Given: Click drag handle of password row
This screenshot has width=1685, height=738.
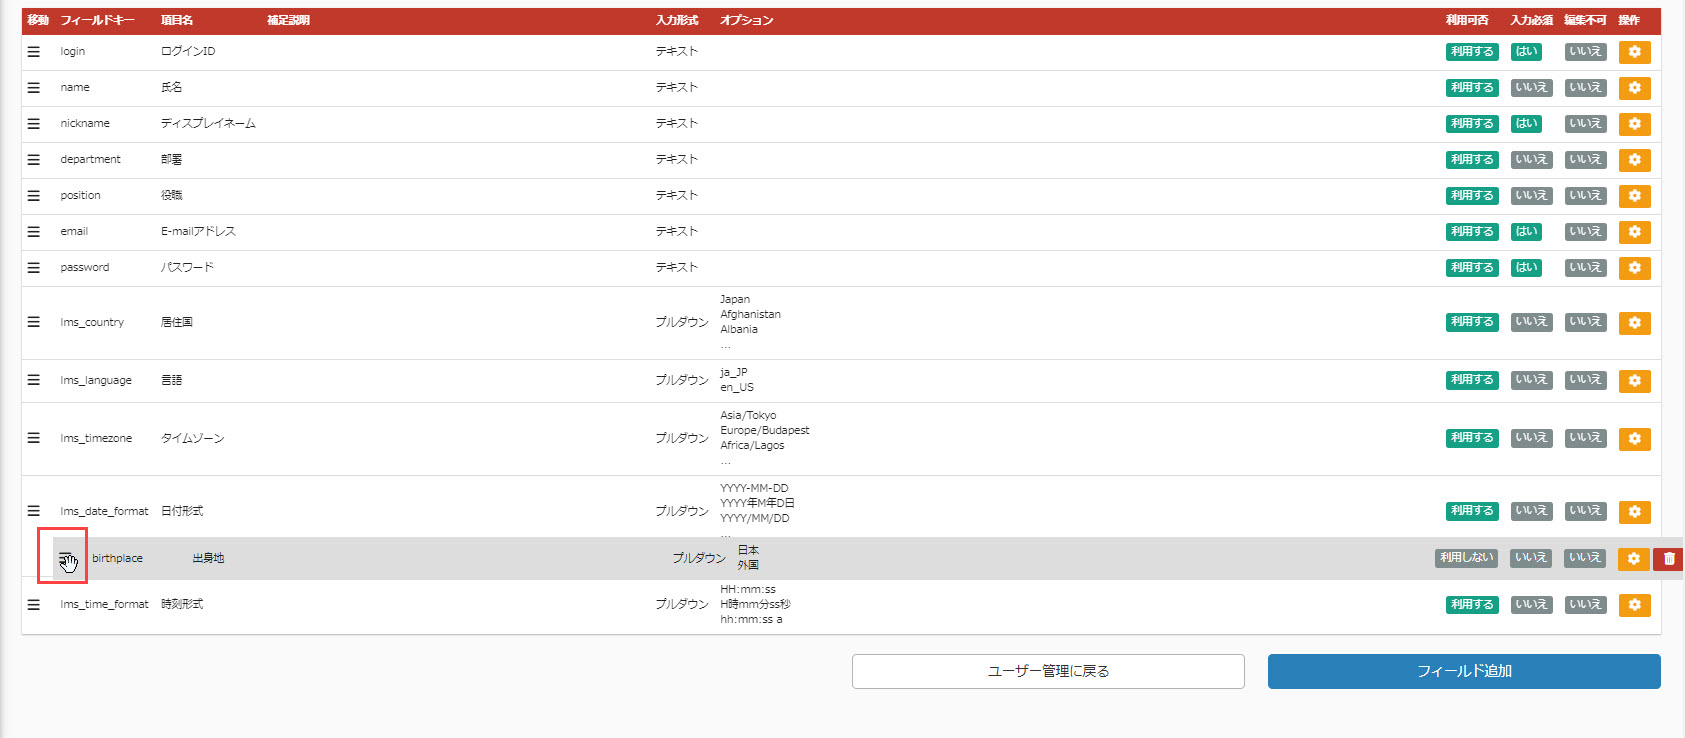Looking at the screenshot, I should [x=34, y=268].
